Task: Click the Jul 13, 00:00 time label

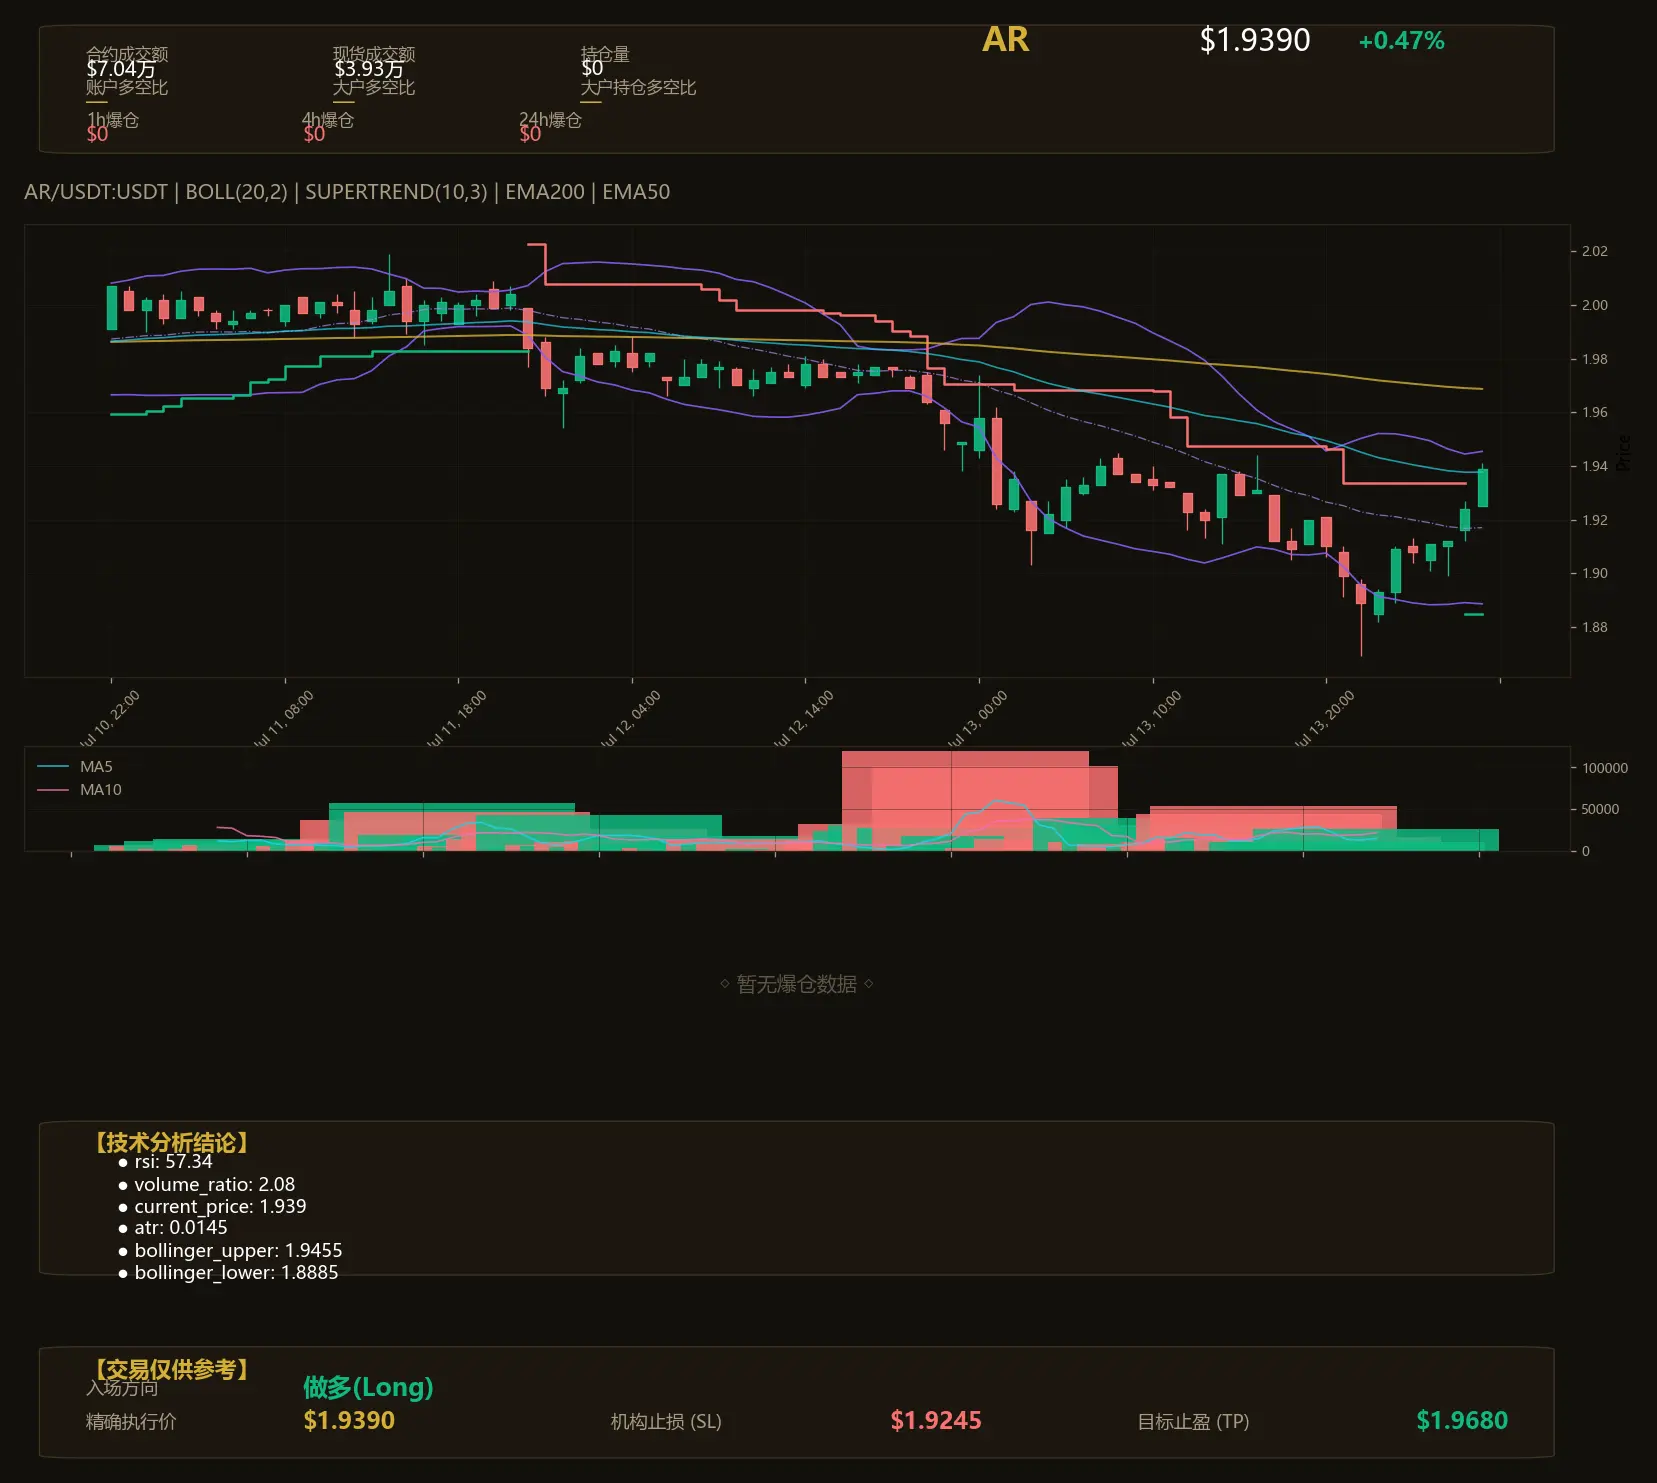Action: point(978,718)
